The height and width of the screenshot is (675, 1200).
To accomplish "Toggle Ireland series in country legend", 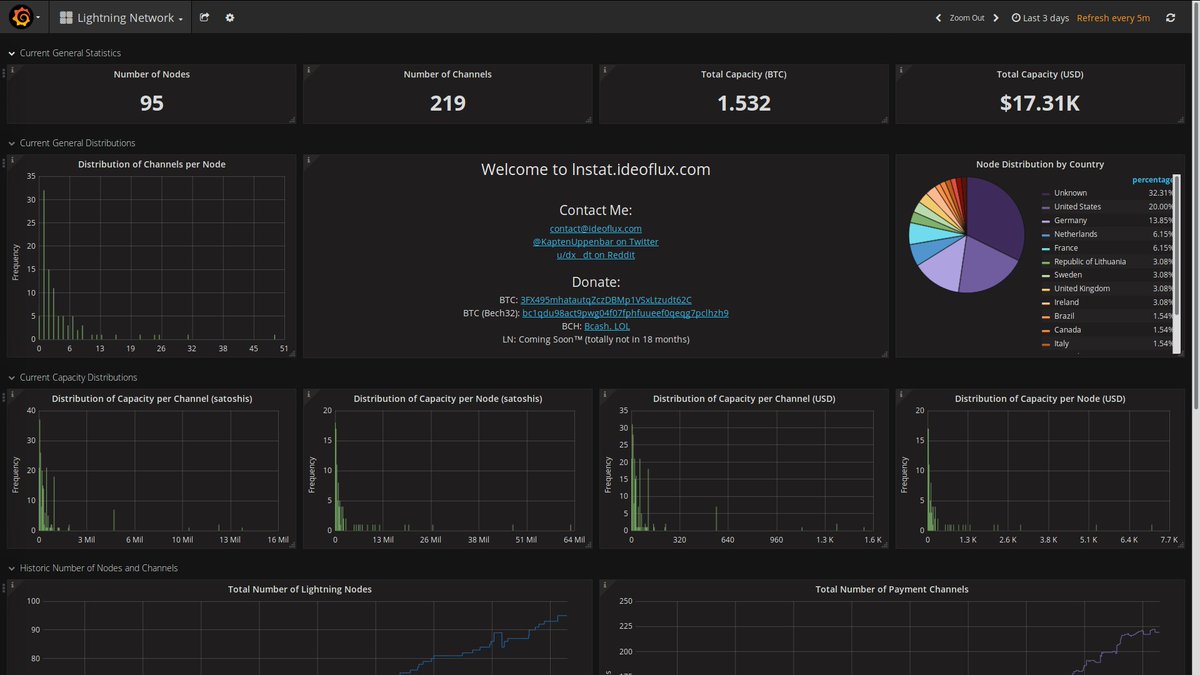I will 1066,303.
